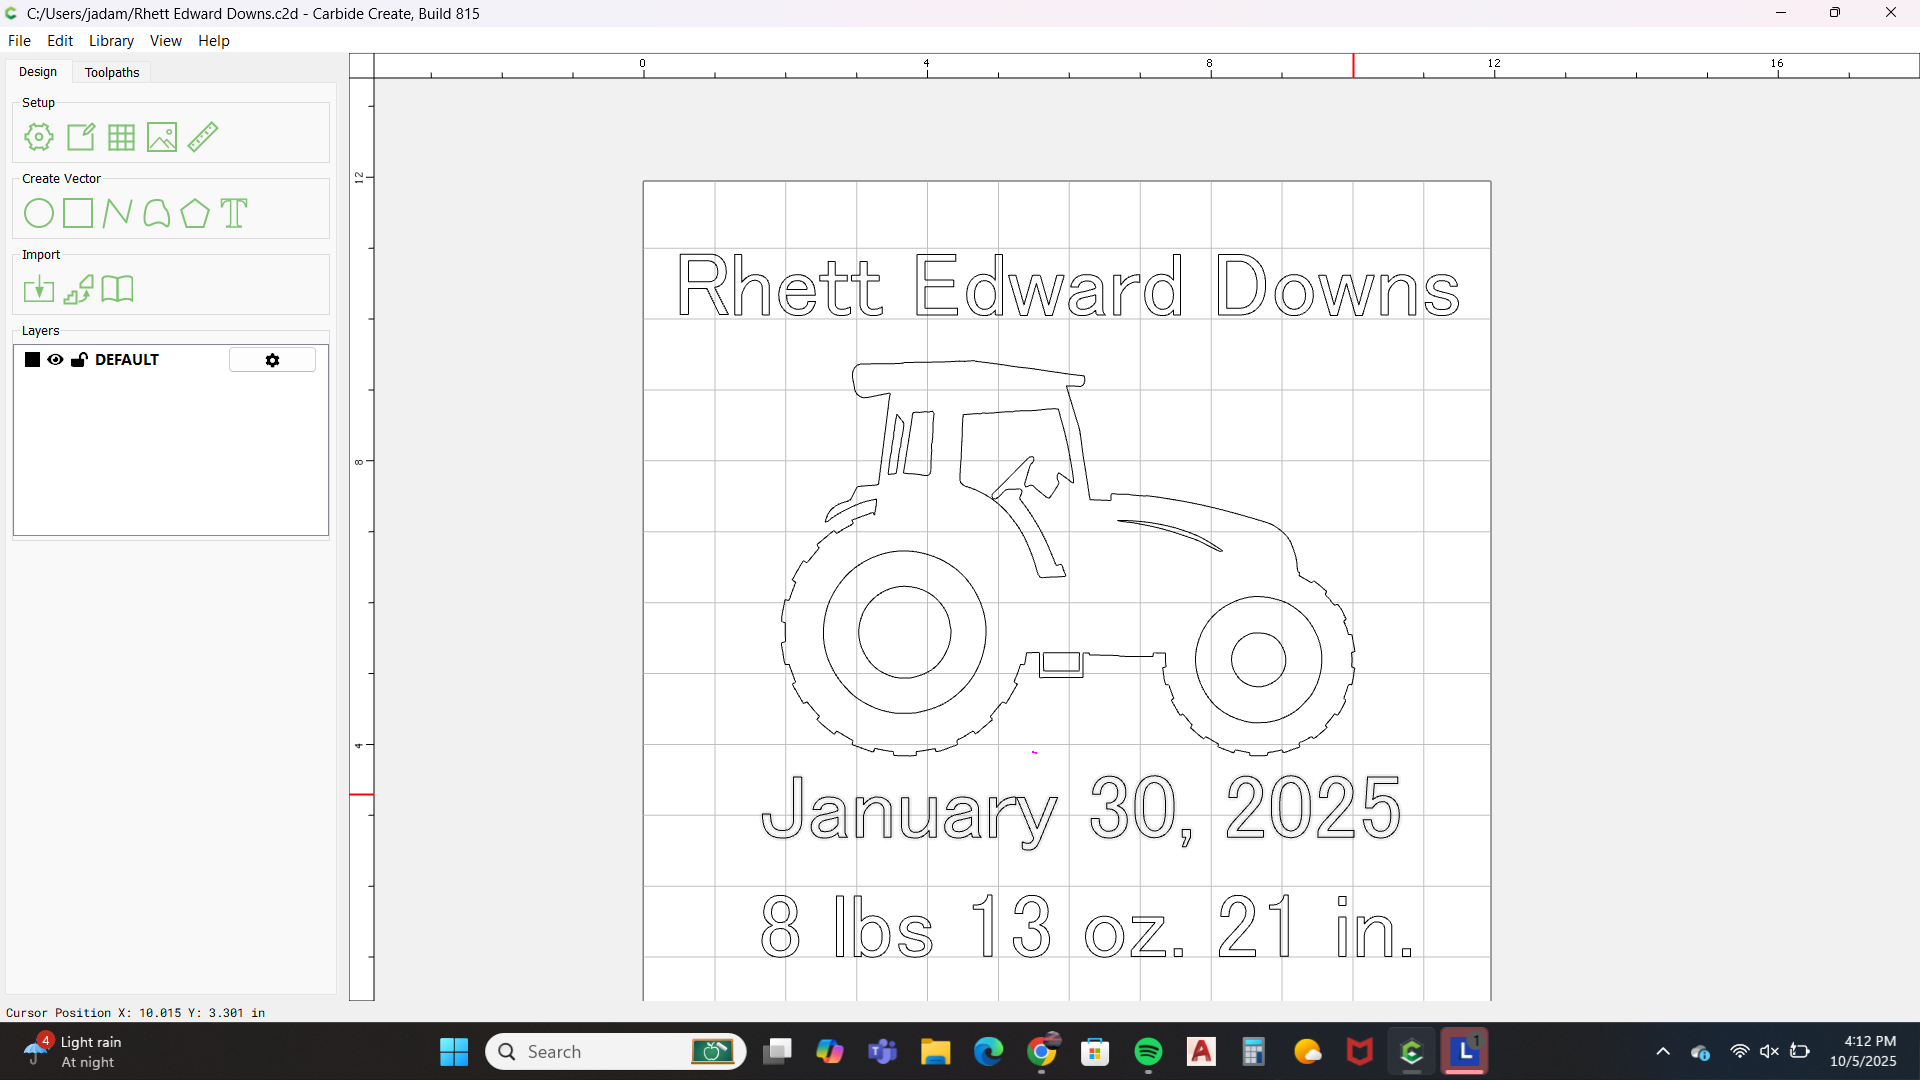This screenshot has height=1080, width=1920.
Task: Switch to the Toolpaths tab
Action: coord(112,72)
